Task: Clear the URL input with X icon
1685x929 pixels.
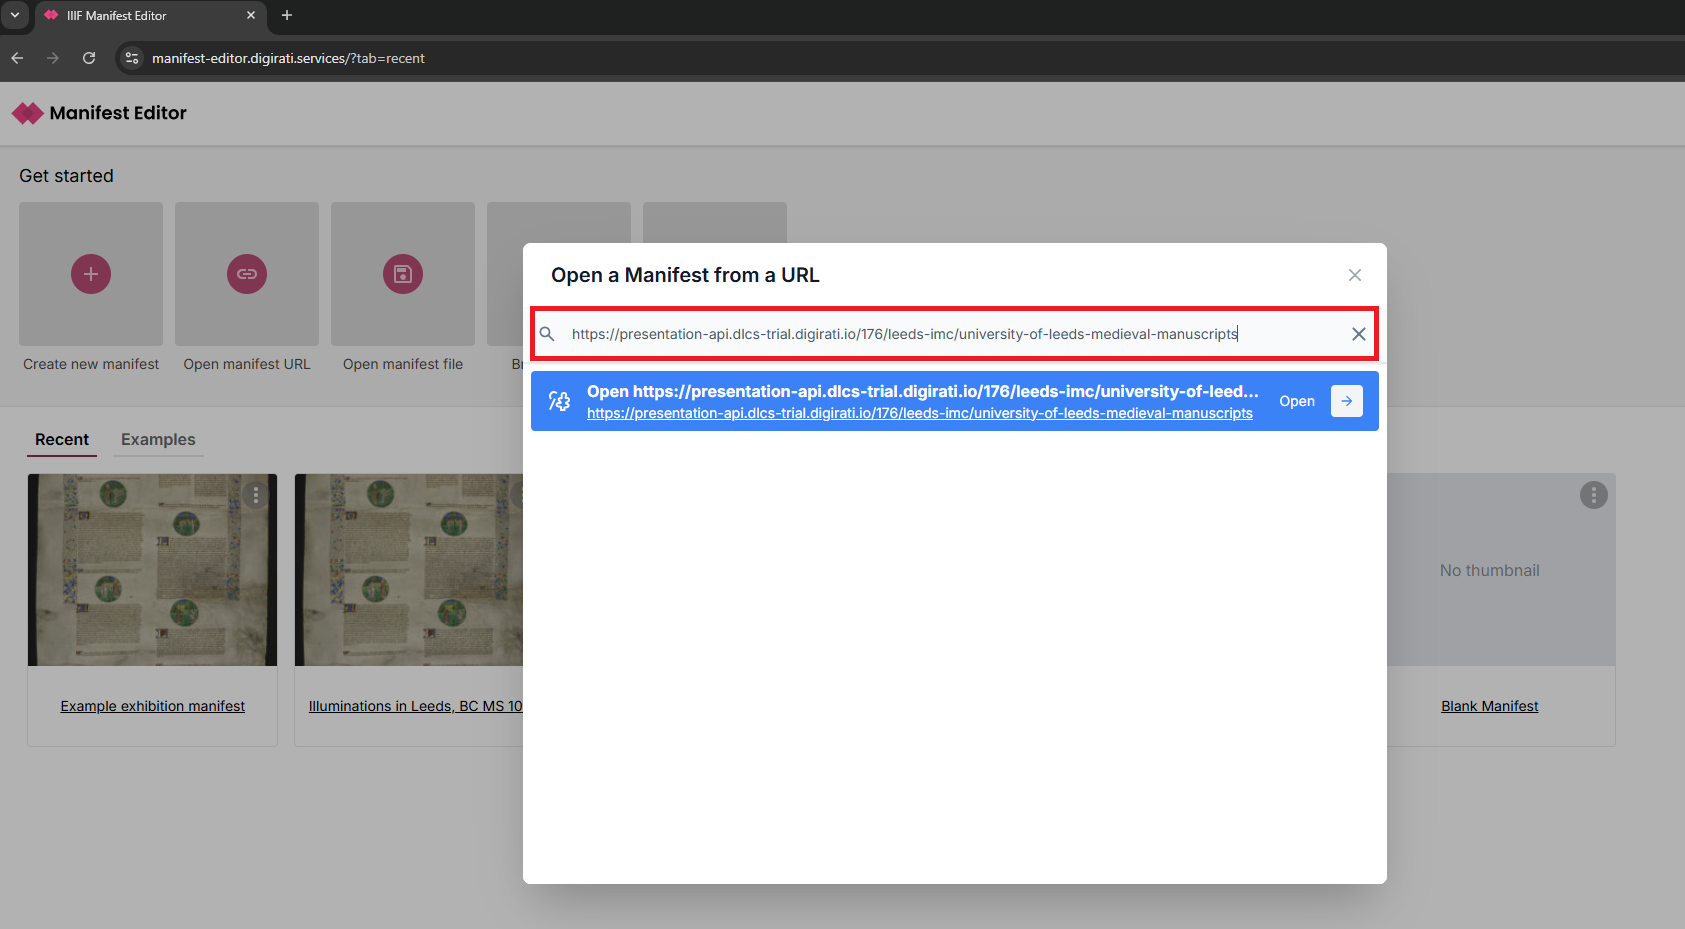Action: 1358,334
